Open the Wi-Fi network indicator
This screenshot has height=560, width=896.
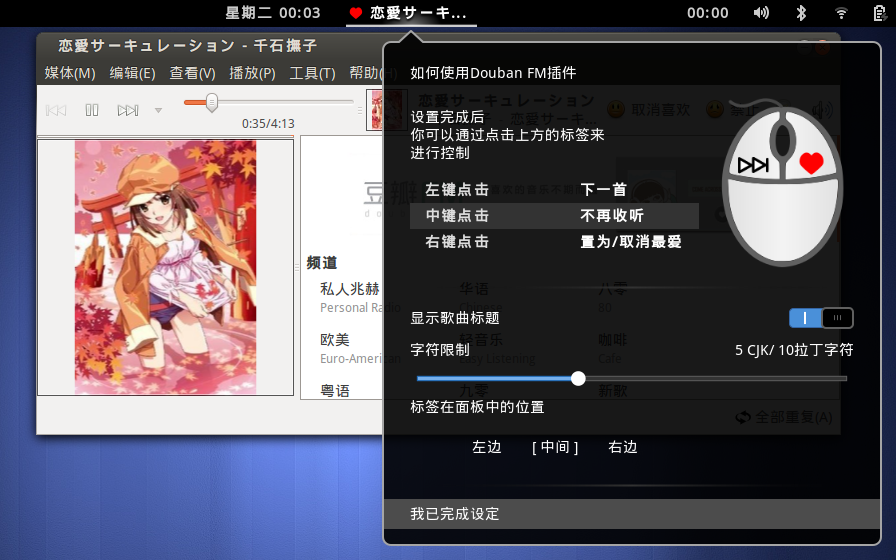coord(841,13)
